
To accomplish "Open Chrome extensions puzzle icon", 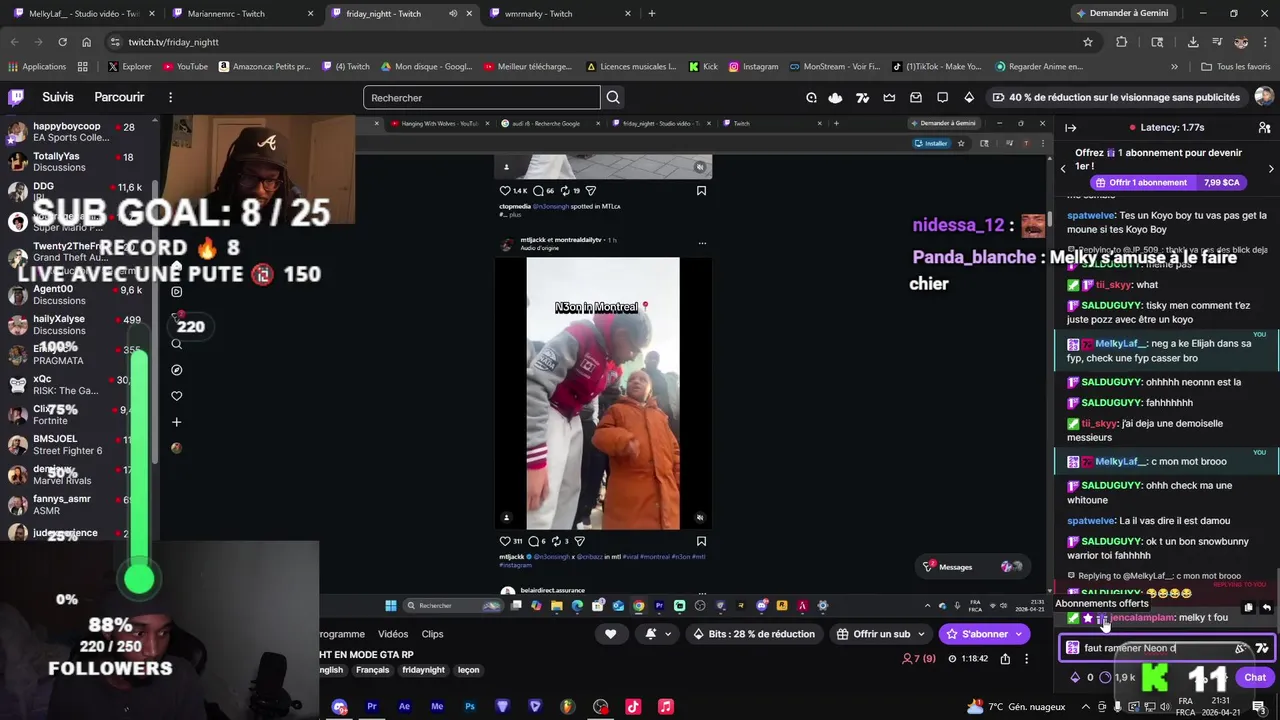I will point(1121,42).
